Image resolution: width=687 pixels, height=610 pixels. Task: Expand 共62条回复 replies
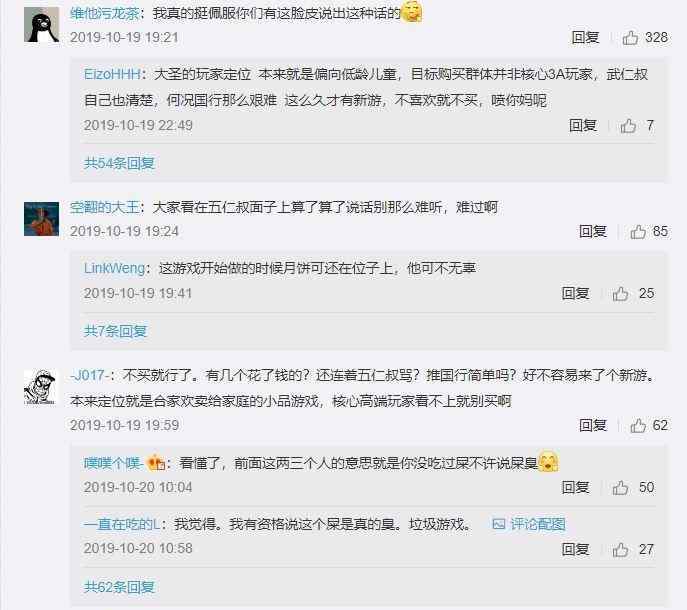coord(119,587)
